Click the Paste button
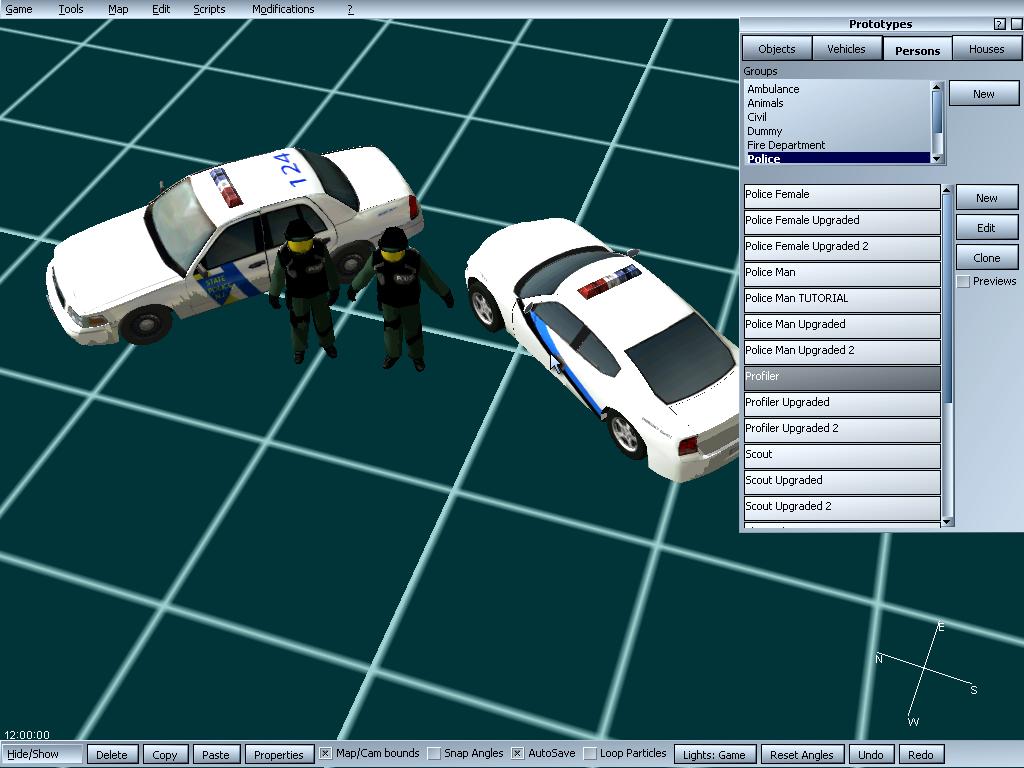Screen dimensions: 1024x768 [x=216, y=755]
